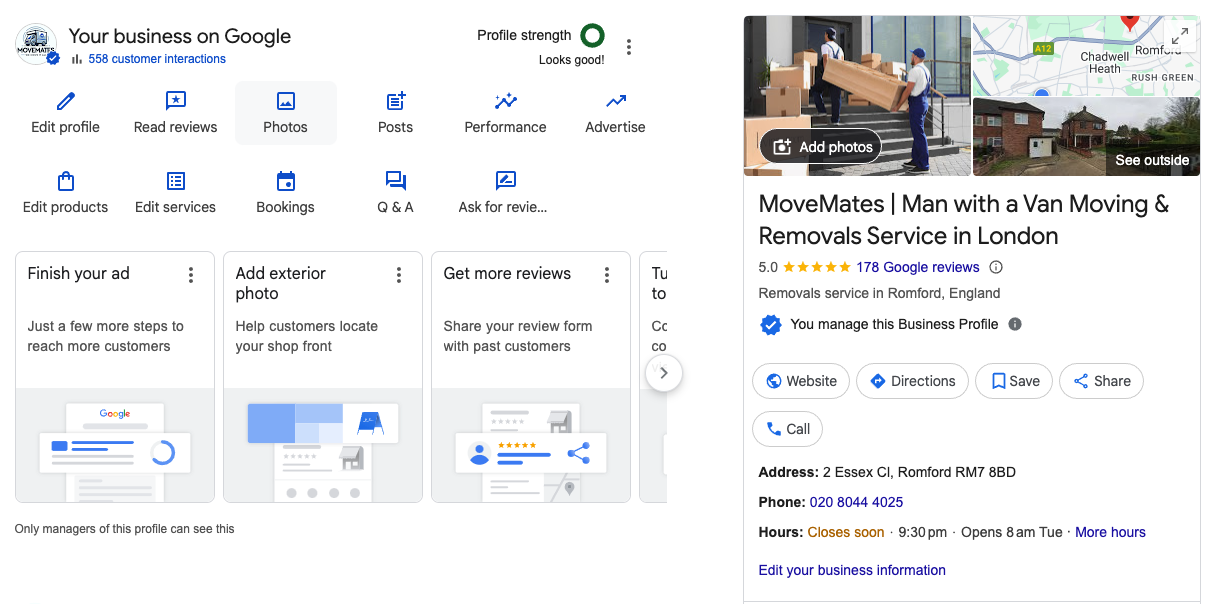Expand the map with the fullscreen icon
The width and height of the screenshot is (1208, 604).
point(1180,36)
